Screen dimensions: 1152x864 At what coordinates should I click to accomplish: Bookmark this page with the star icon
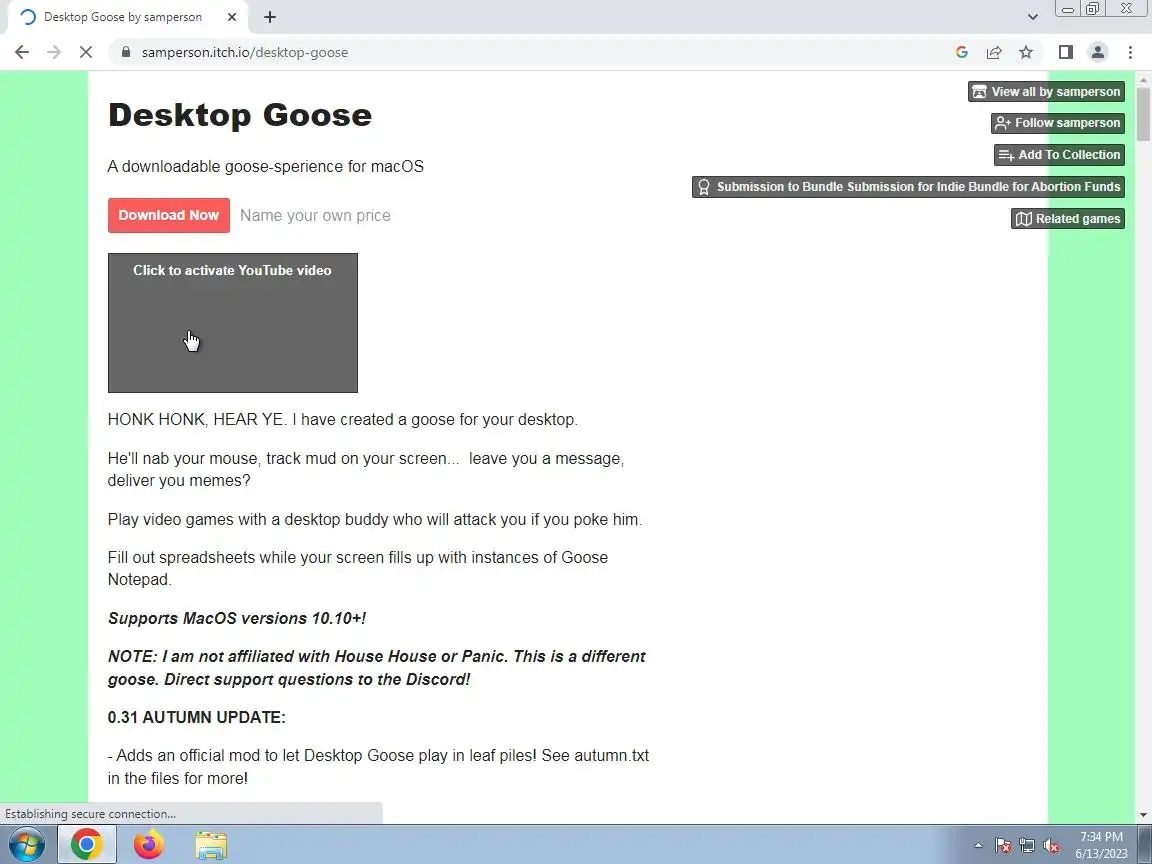click(x=1026, y=52)
